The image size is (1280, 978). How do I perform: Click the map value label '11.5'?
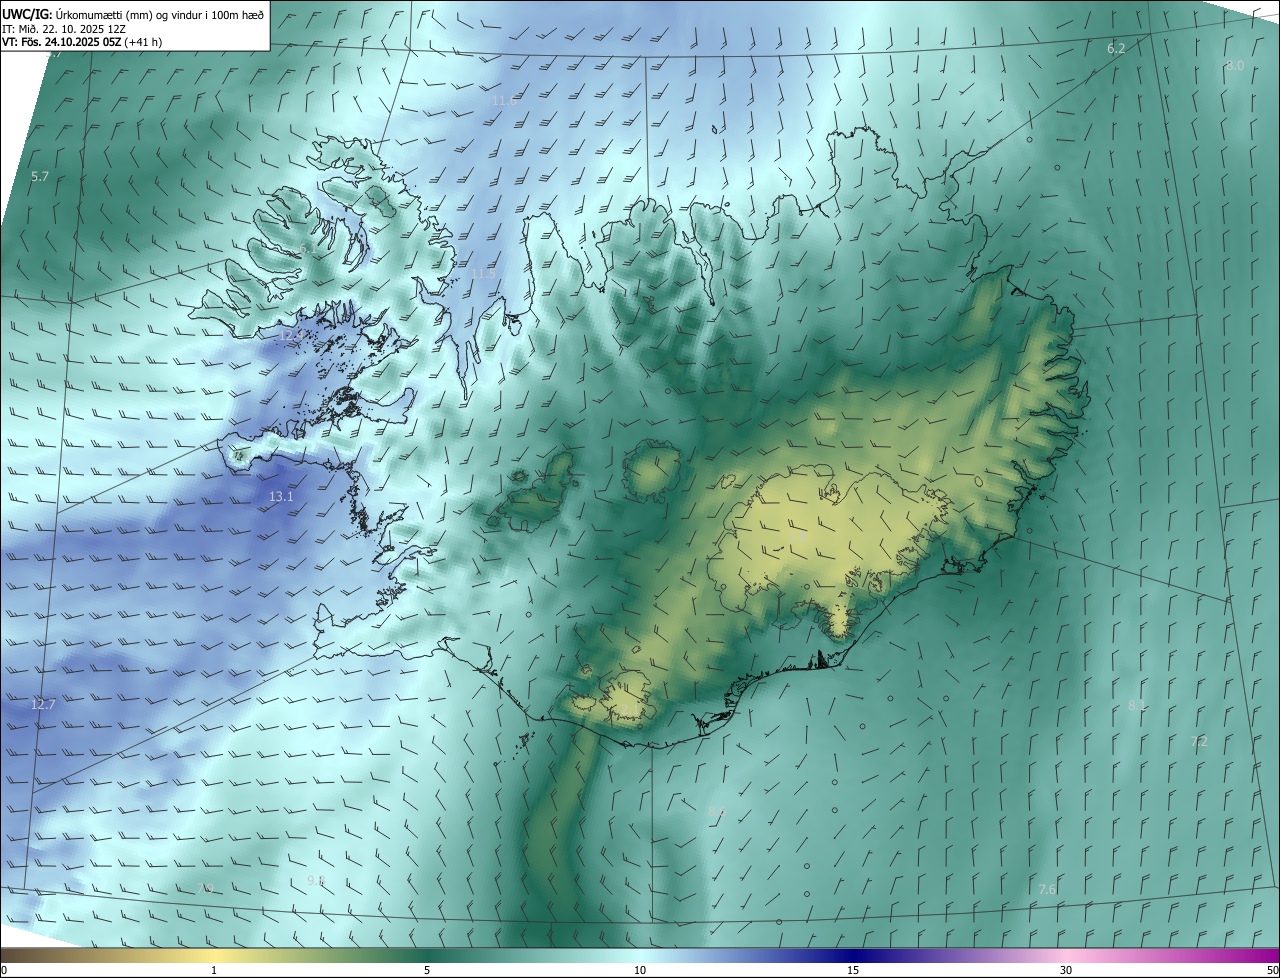pyautogui.click(x=483, y=273)
